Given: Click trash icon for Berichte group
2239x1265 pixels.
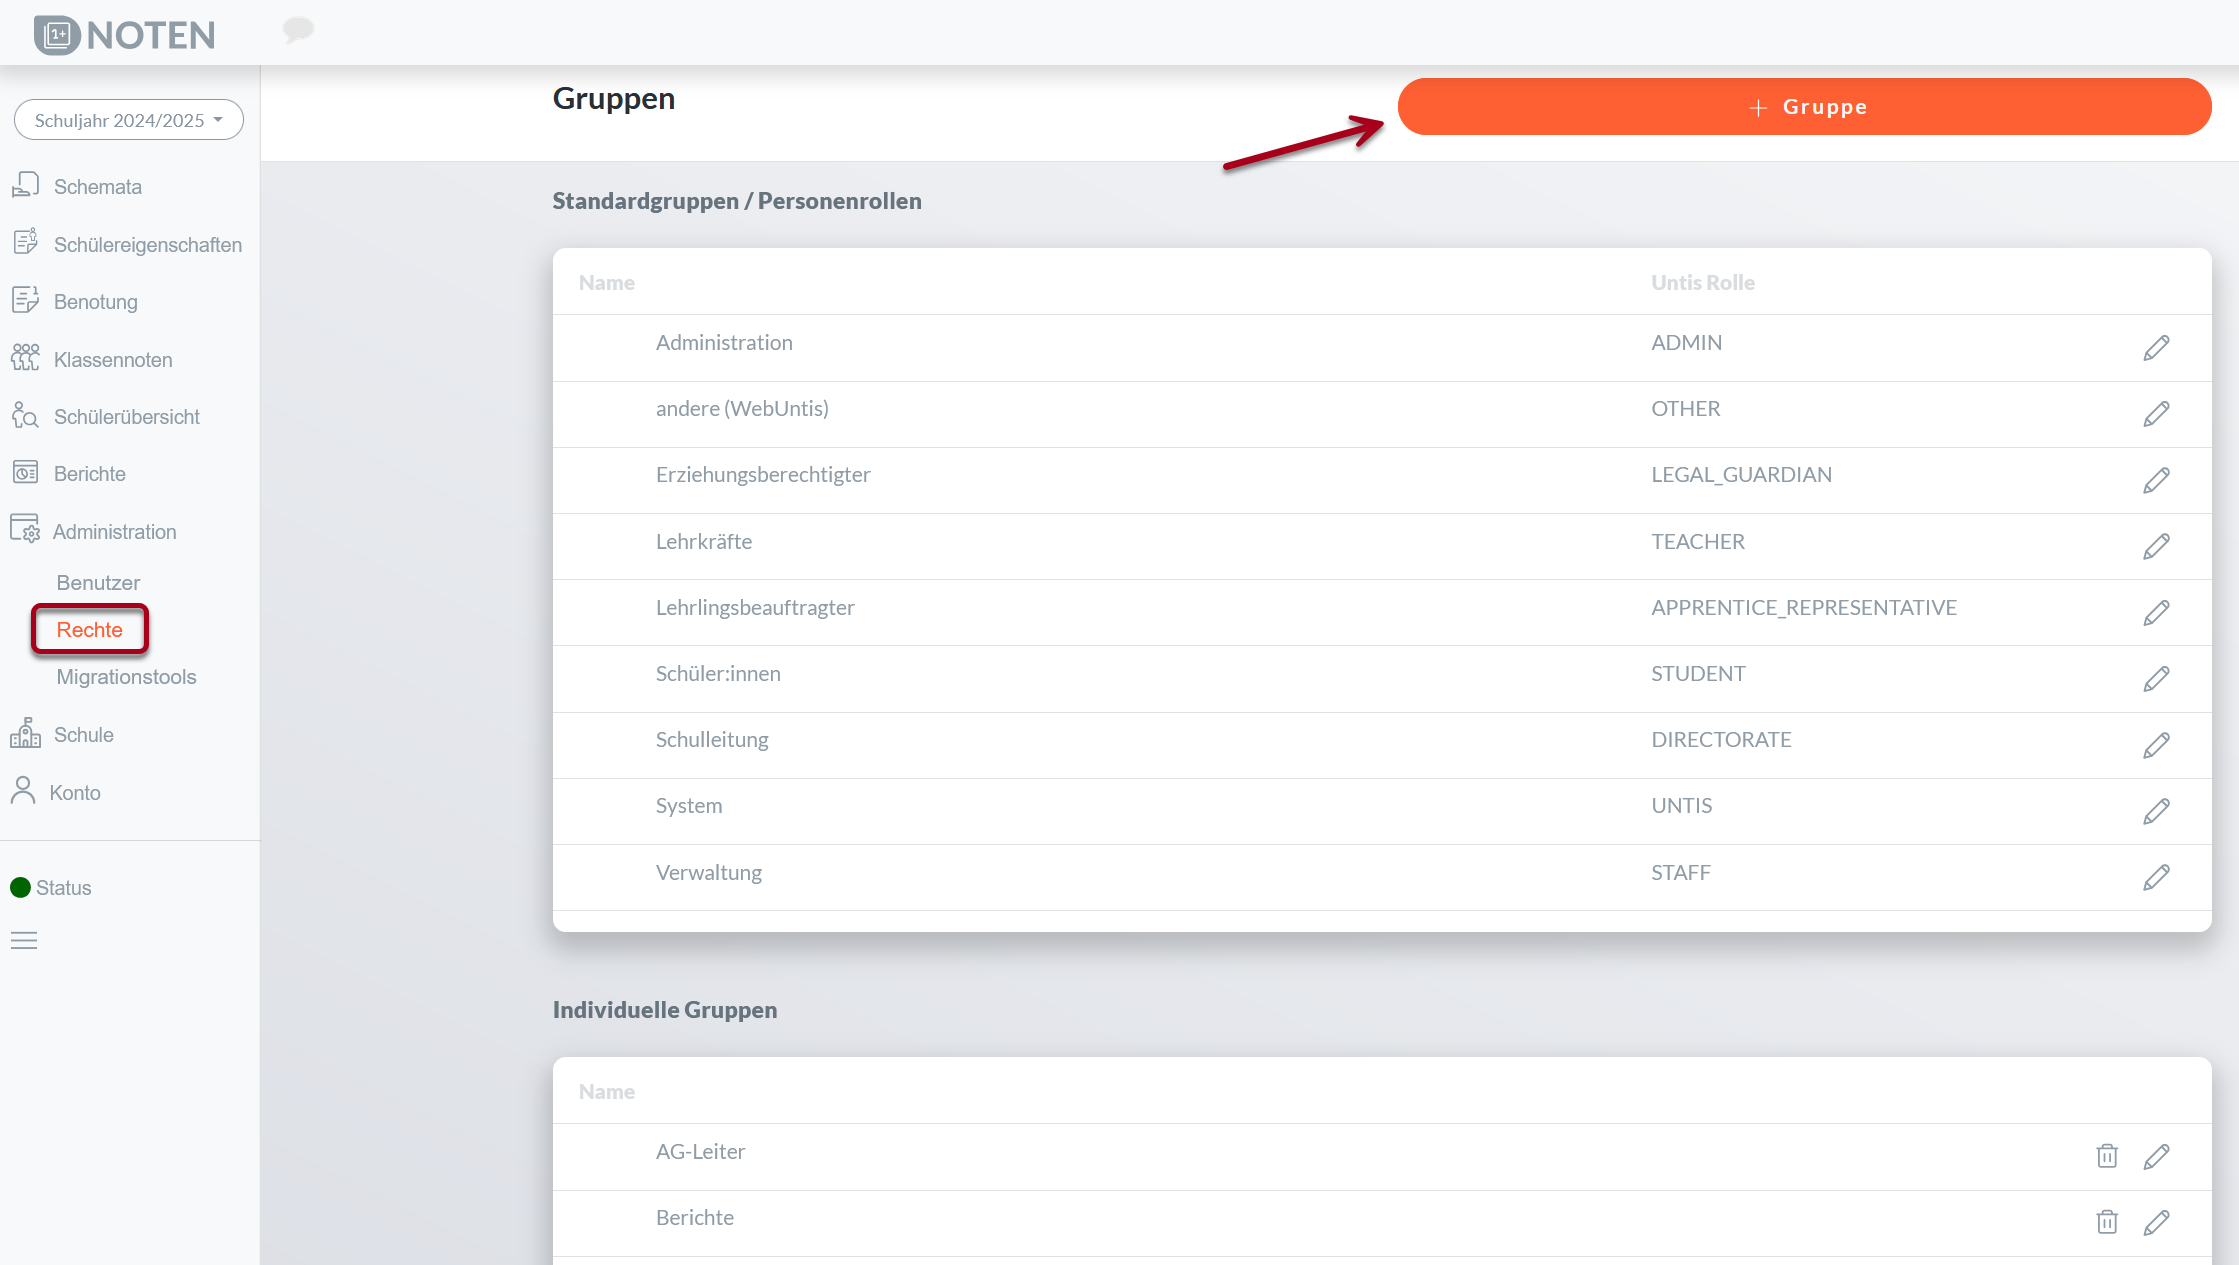Looking at the screenshot, I should click(x=2107, y=1222).
